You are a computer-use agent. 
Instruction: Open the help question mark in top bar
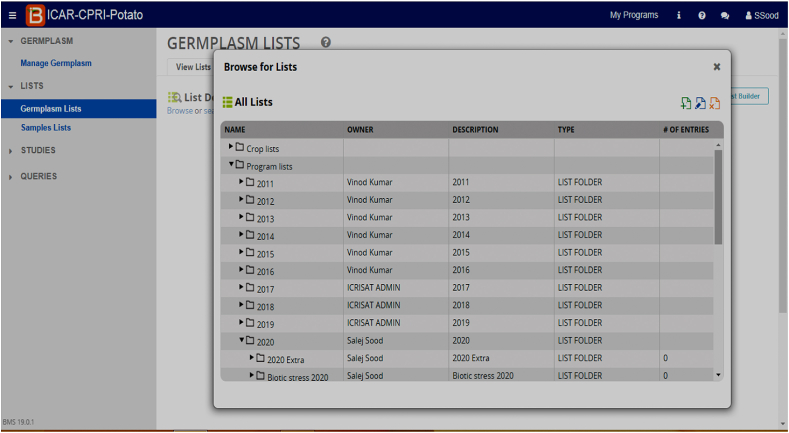[702, 15]
